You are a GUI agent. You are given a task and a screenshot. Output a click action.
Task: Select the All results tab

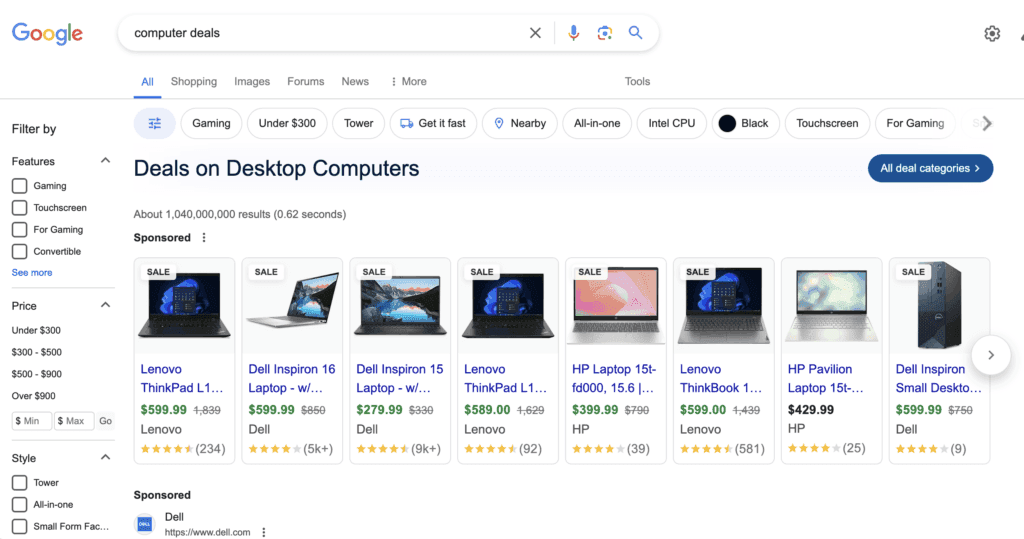[148, 82]
